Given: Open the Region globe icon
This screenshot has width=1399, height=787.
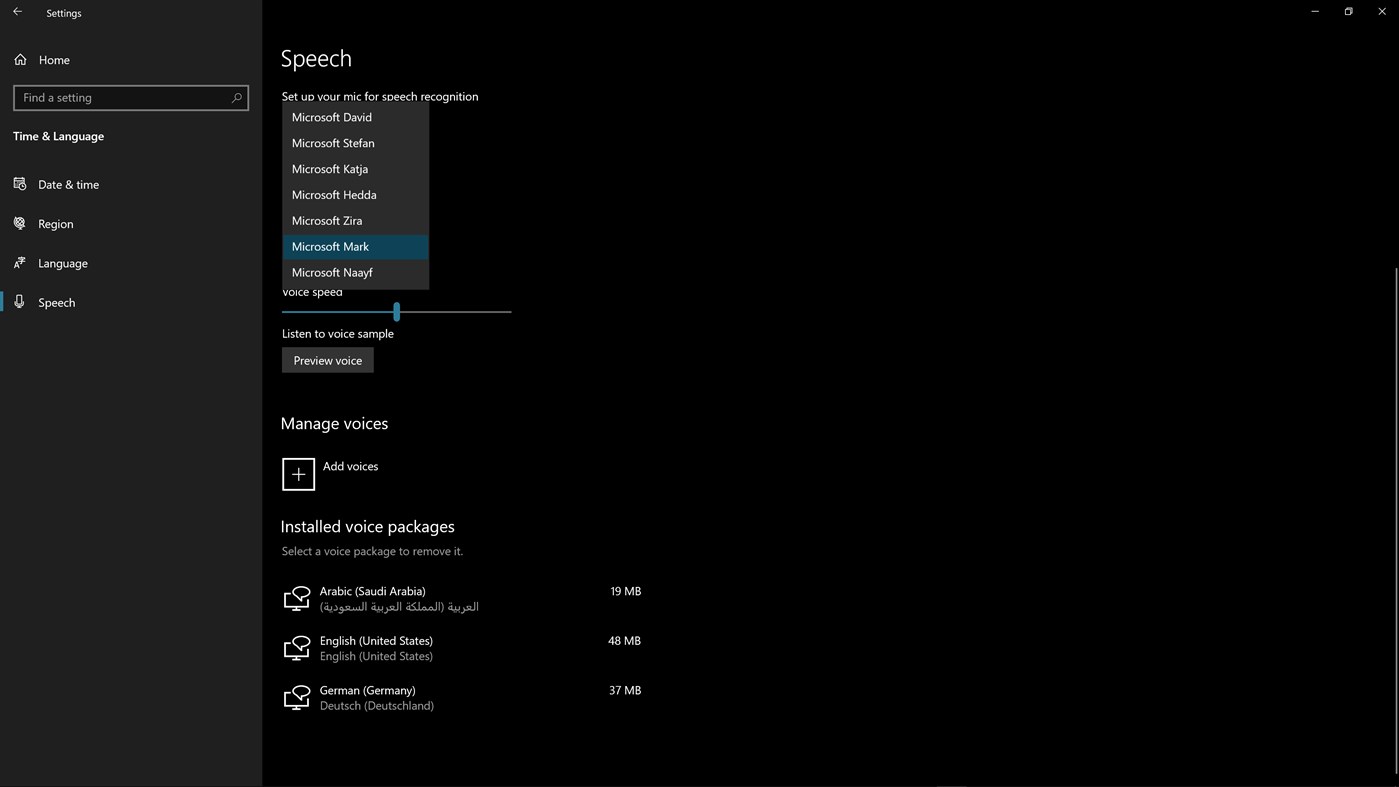Looking at the screenshot, I should click(19, 223).
